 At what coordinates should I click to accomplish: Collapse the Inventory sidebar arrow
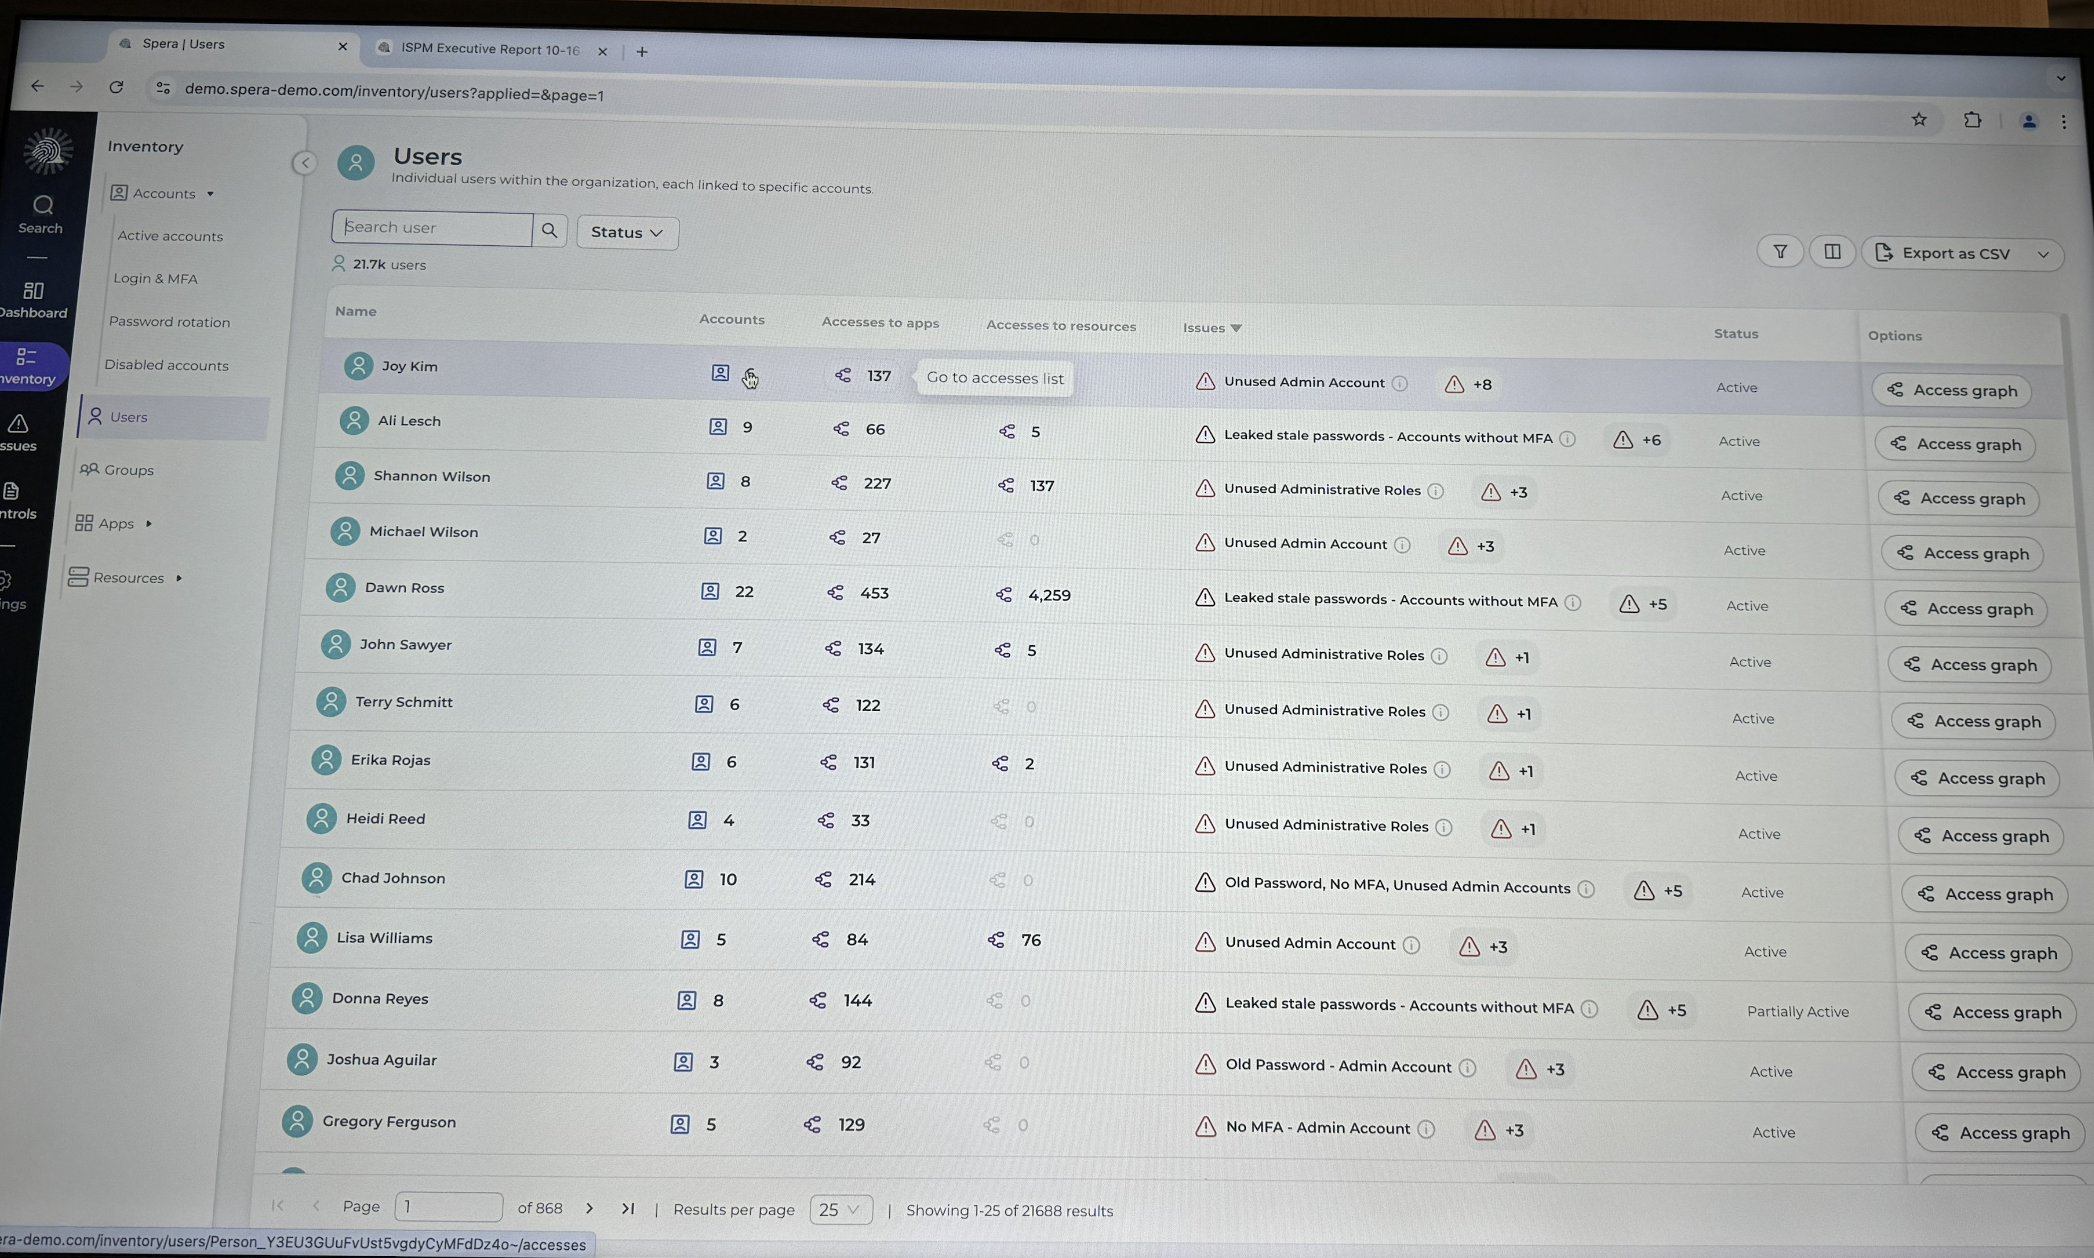tap(305, 163)
